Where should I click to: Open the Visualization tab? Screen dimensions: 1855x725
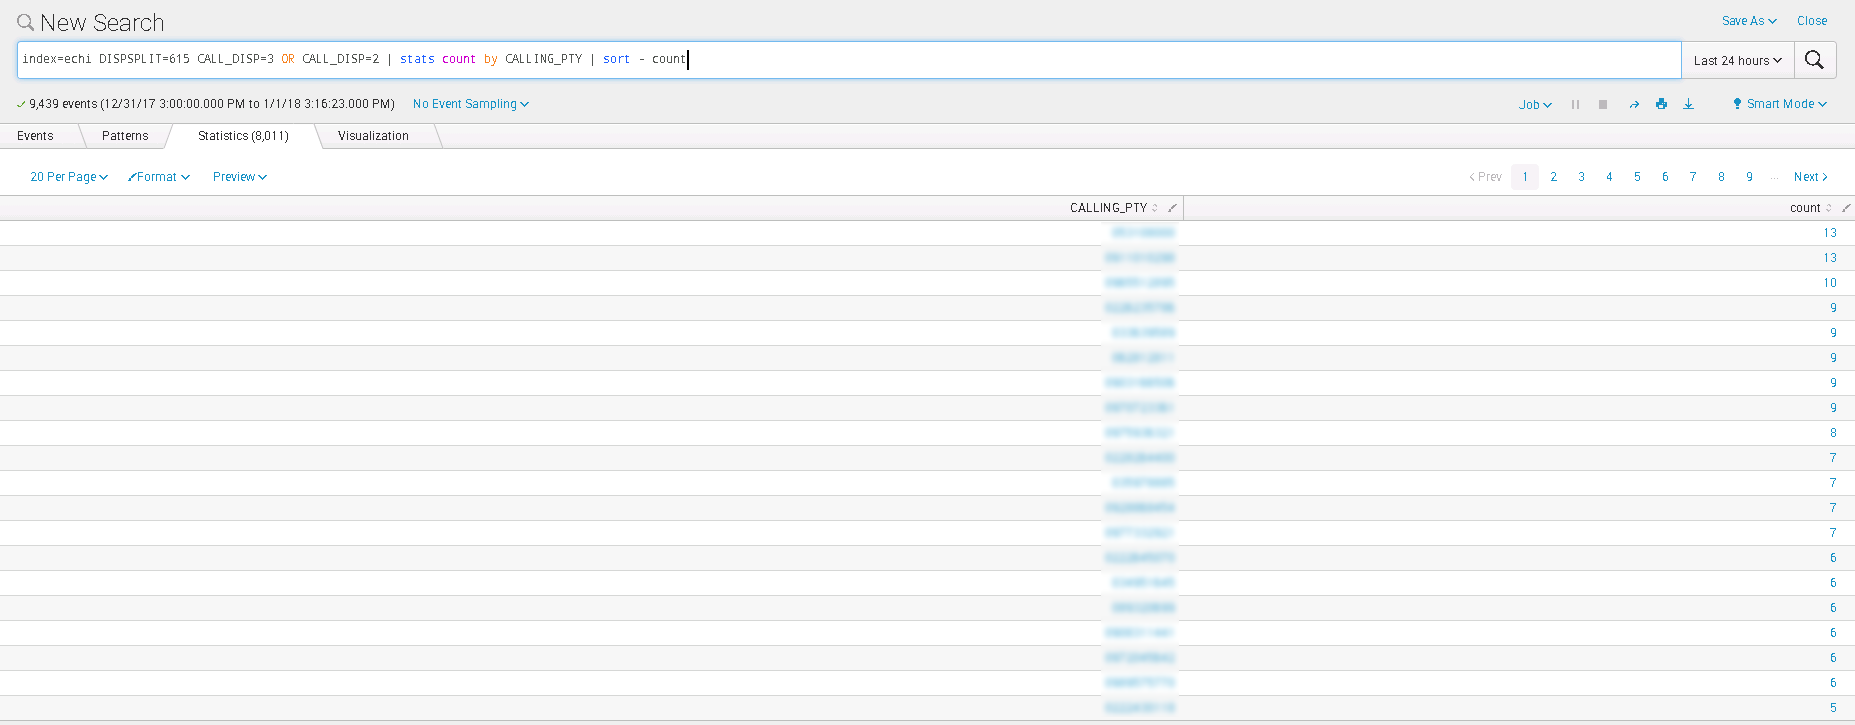(x=373, y=136)
